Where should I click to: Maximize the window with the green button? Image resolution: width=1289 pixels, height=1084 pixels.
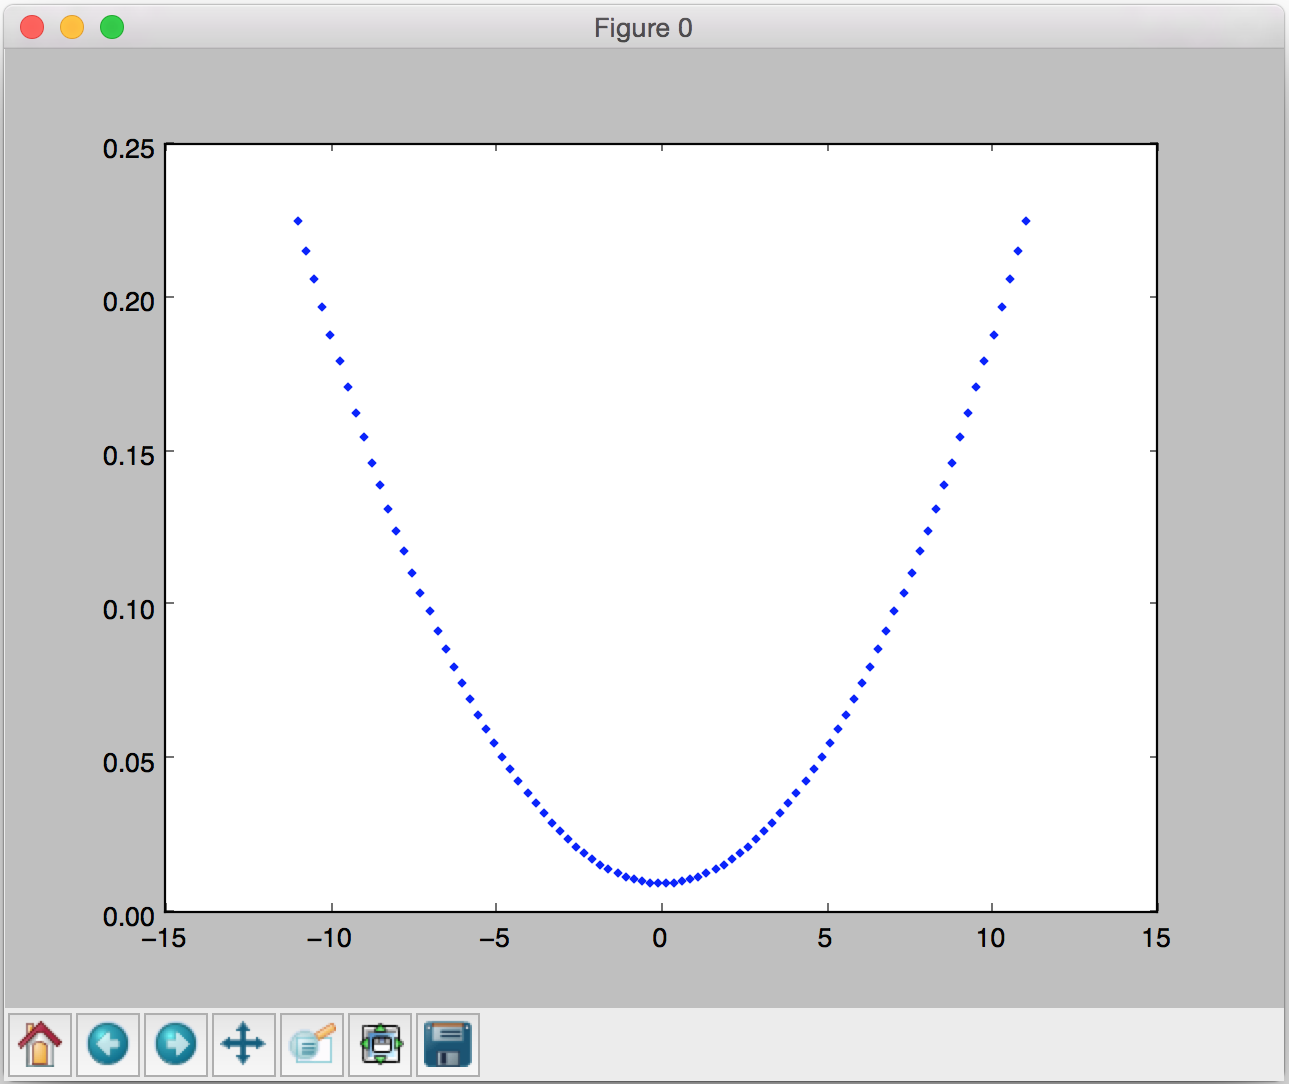[111, 27]
